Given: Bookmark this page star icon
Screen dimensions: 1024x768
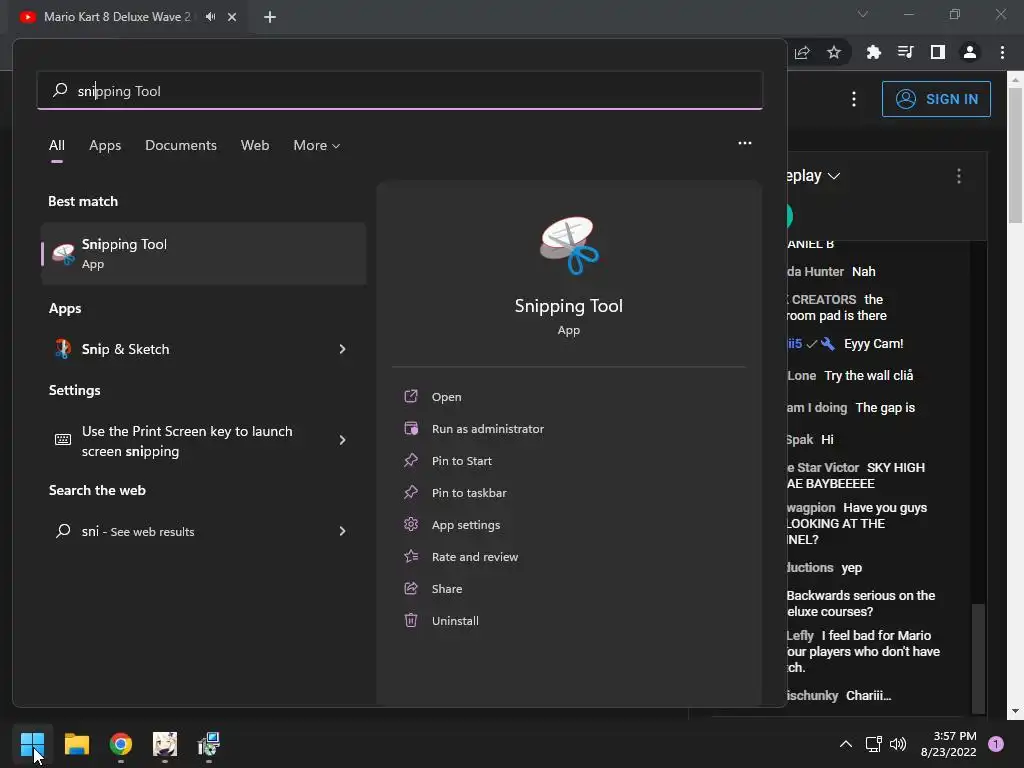Looking at the screenshot, I should 834,52.
